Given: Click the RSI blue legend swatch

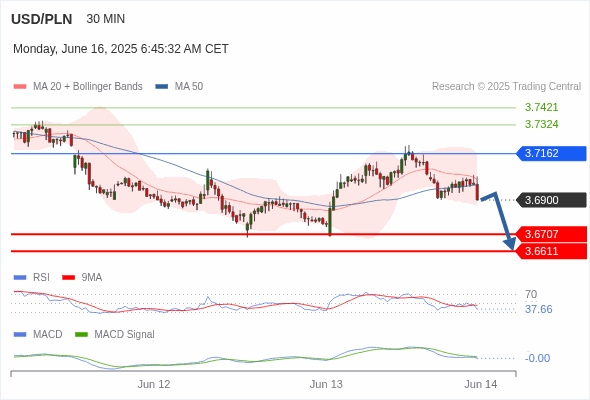Looking at the screenshot, I should coord(20,278).
